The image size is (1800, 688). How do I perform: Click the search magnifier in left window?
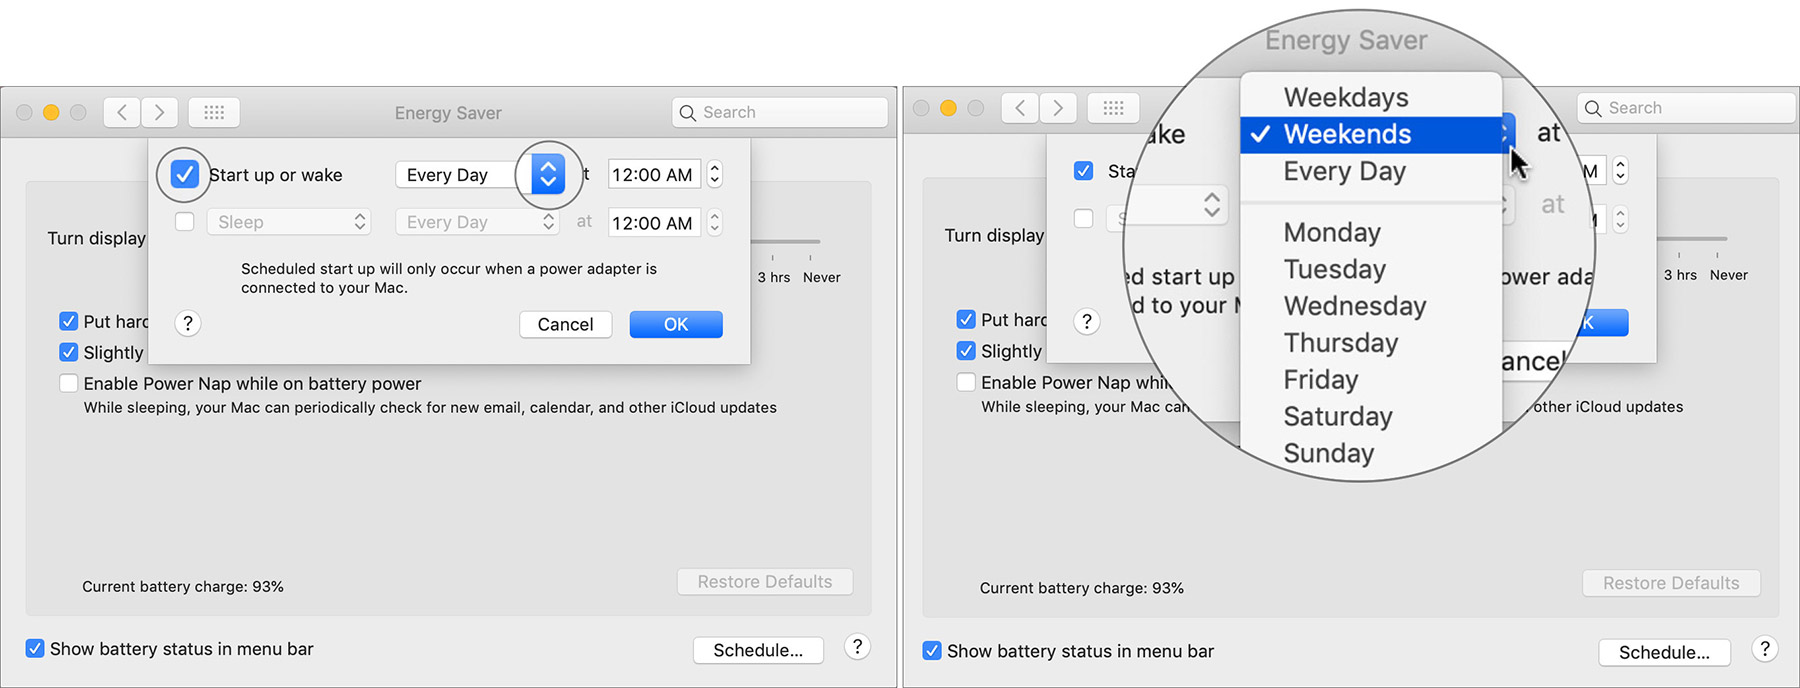pos(688,113)
